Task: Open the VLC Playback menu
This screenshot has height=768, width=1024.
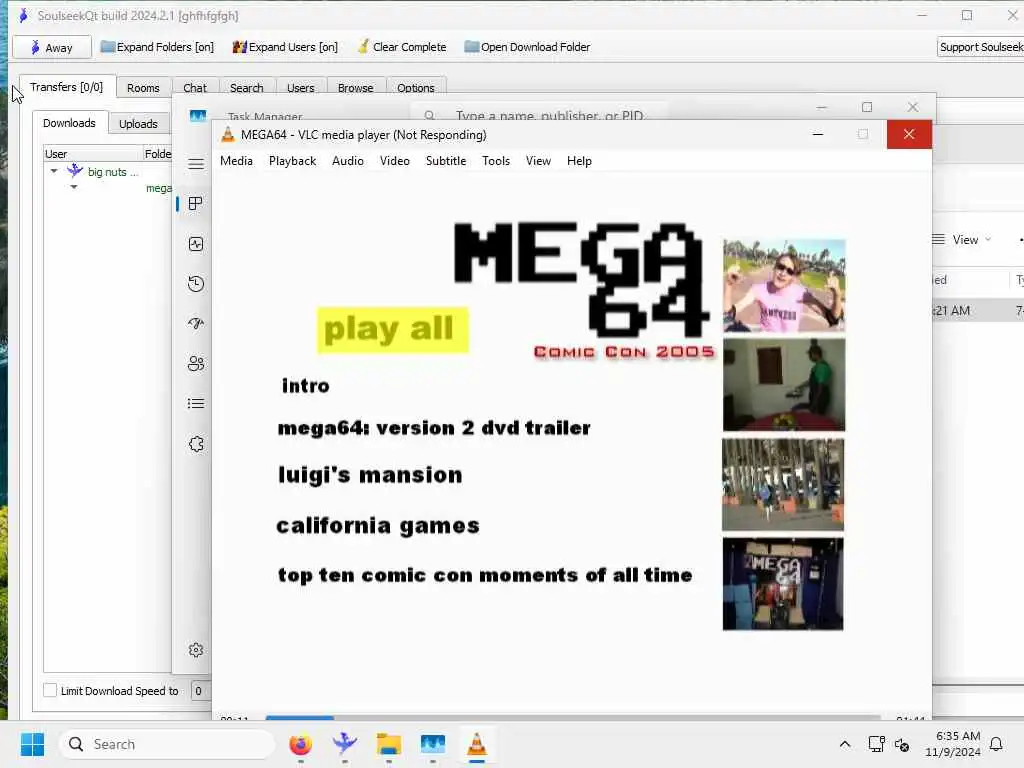Action: point(293,161)
